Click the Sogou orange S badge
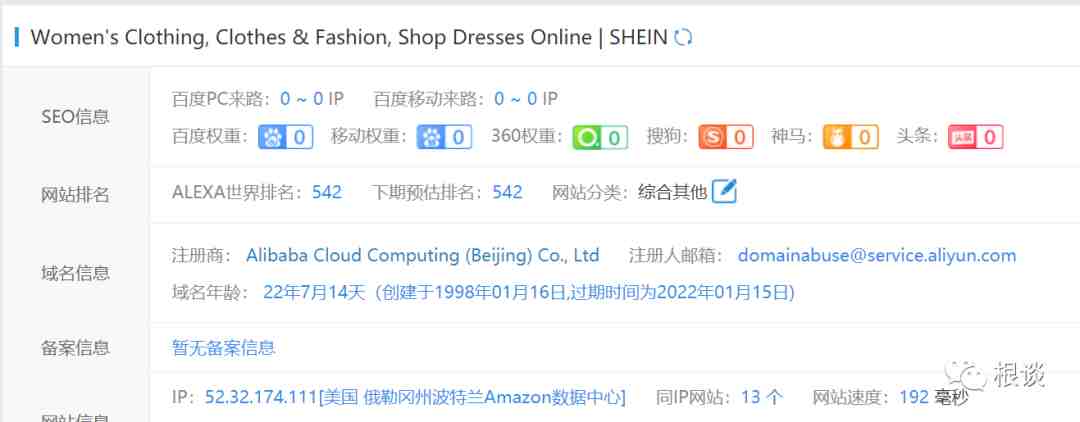 [726, 137]
